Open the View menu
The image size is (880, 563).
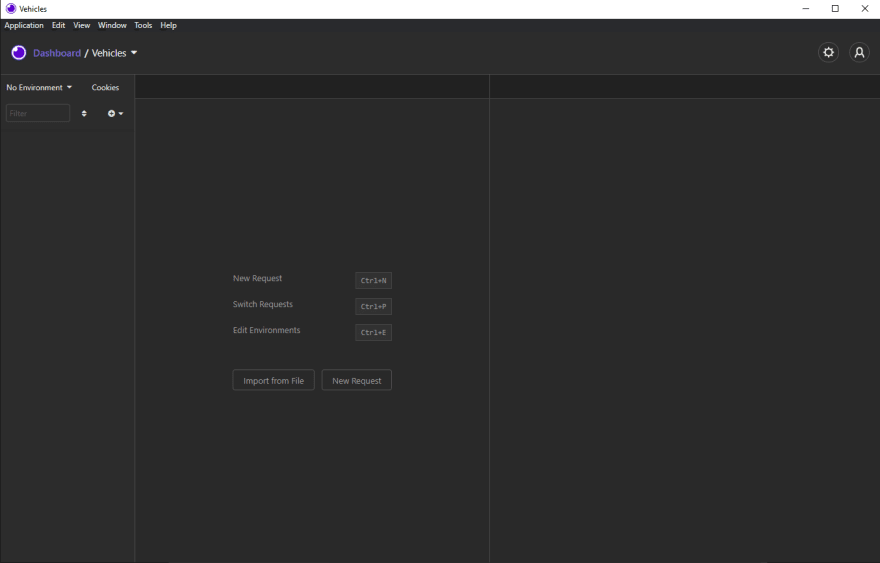[81, 25]
